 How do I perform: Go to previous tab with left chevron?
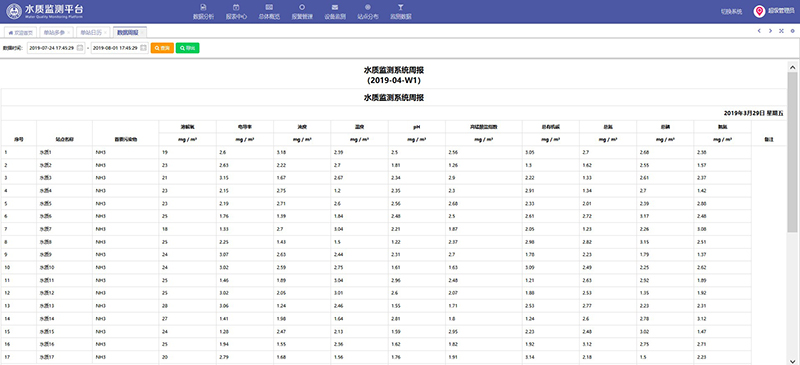pos(759,31)
